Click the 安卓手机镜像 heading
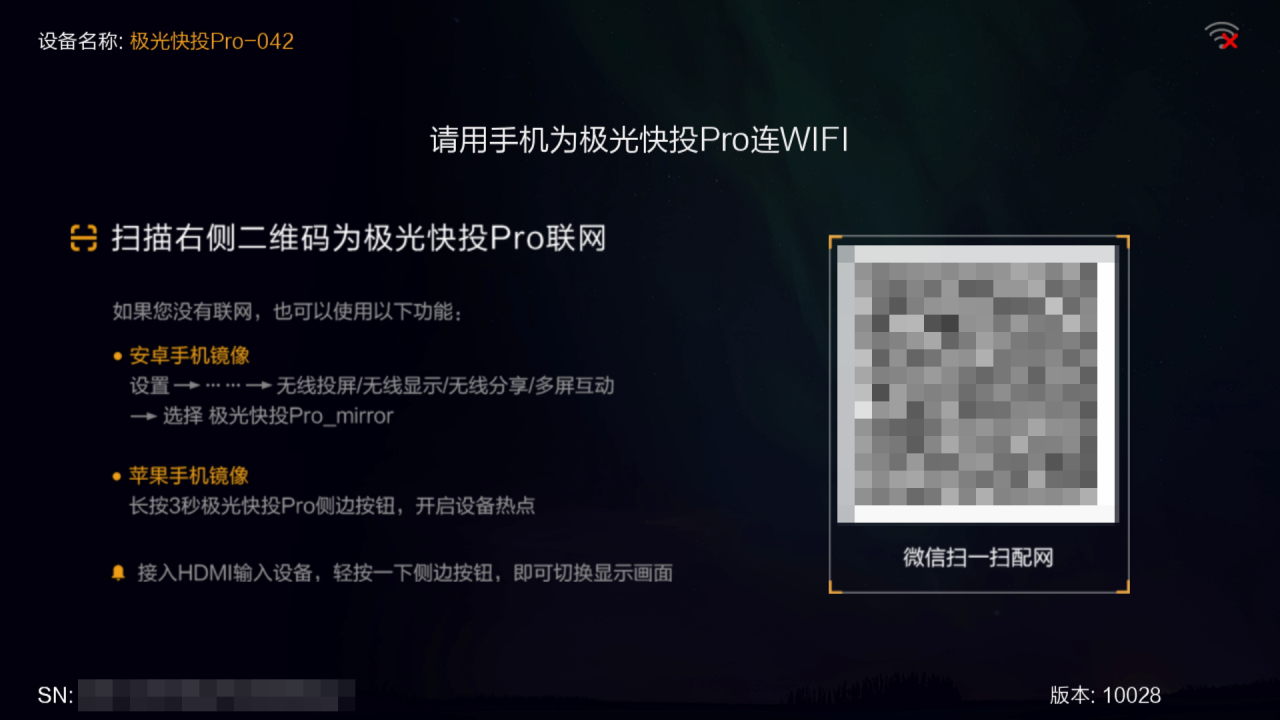The width and height of the screenshot is (1280, 720). [189, 356]
